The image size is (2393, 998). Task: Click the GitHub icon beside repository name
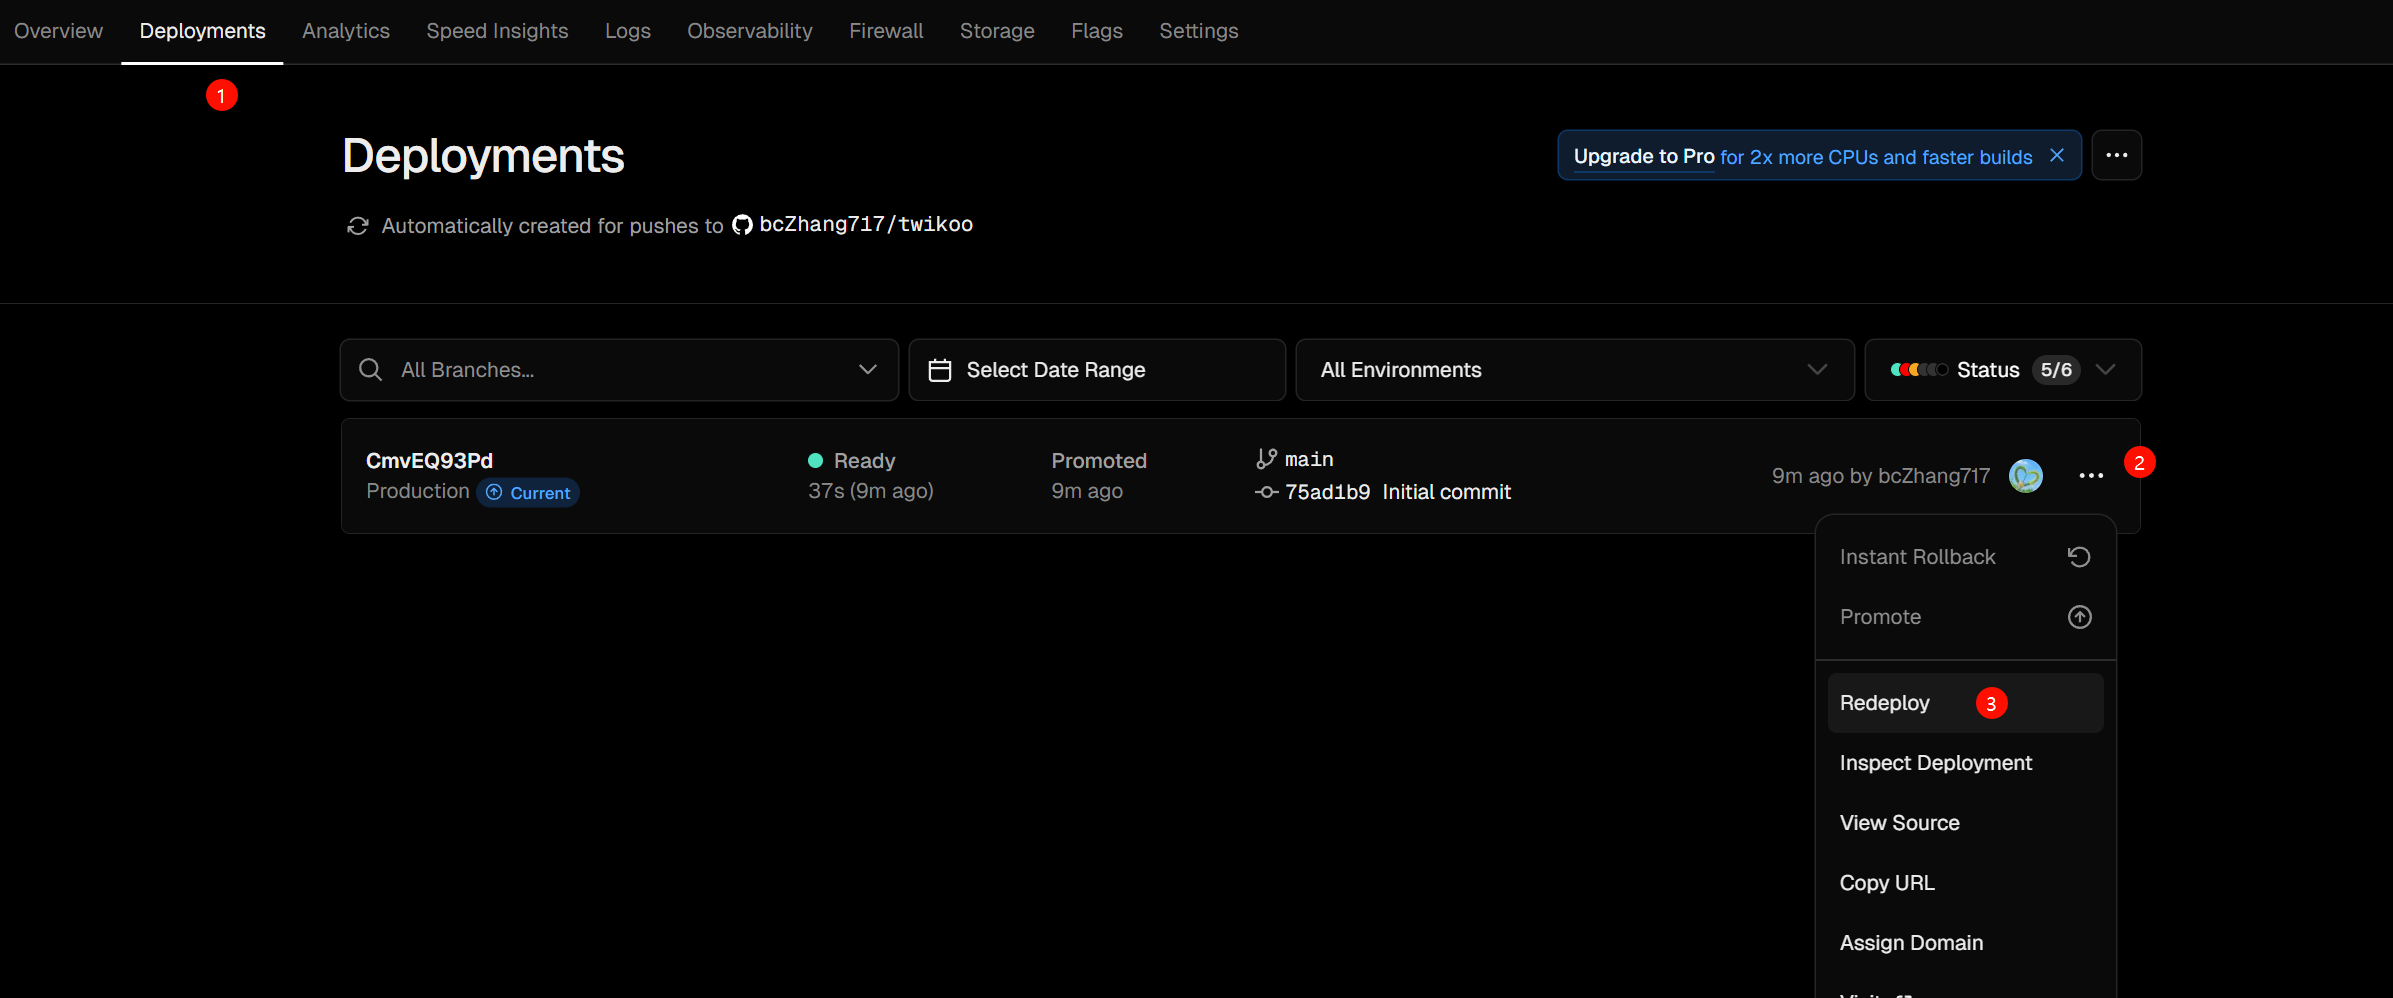click(x=742, y=225)
